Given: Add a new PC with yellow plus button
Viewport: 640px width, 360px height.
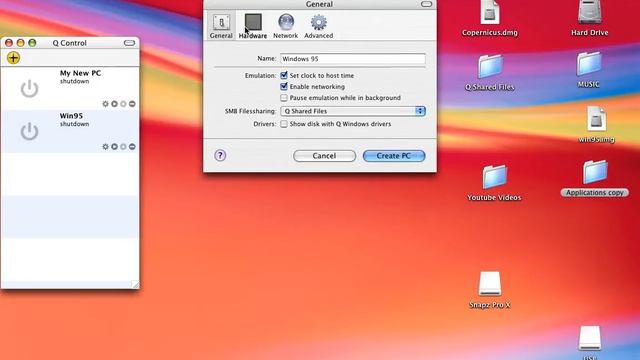Looking at the screenshot, I should coord(13,58).
